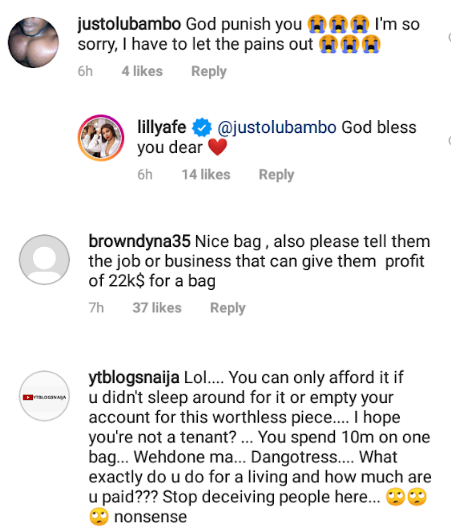Open the lillyafe username link
The width and height of the screenshot is (451, 529).
162,127
